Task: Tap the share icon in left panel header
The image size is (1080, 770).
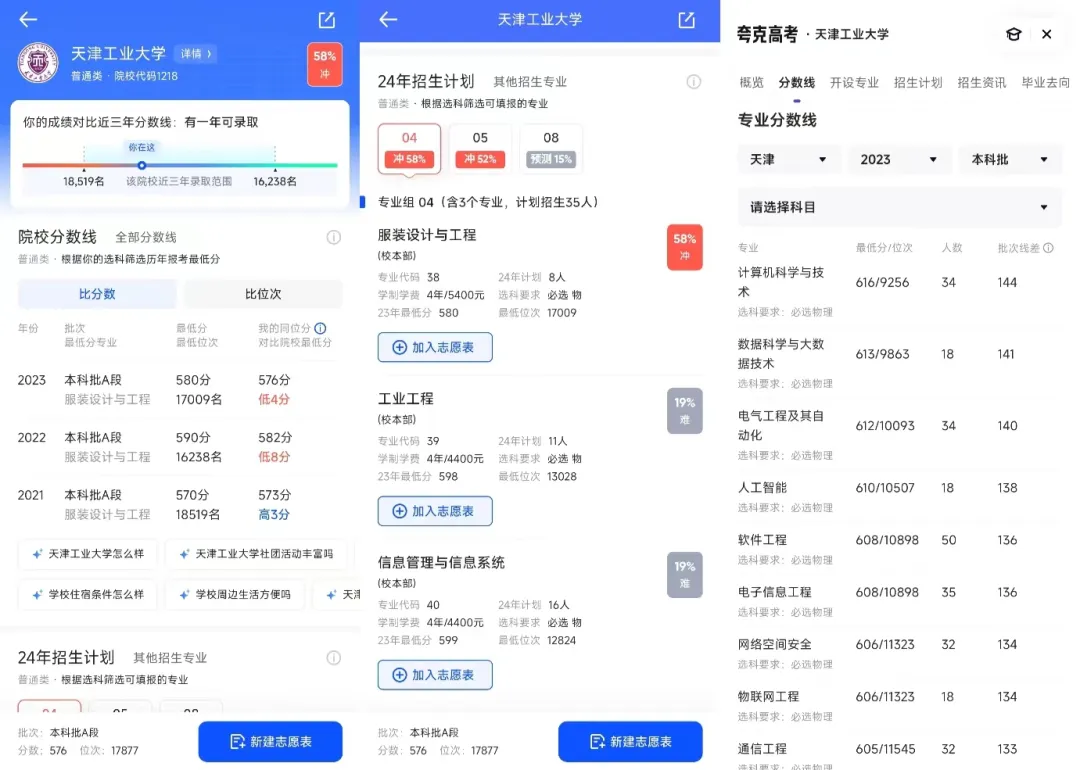Action: pos(326,20)
